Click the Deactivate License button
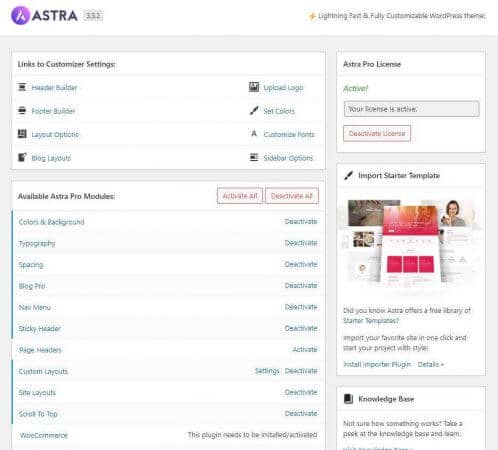The width and height of the screenshot is (498, 450). tap(377, 133)
